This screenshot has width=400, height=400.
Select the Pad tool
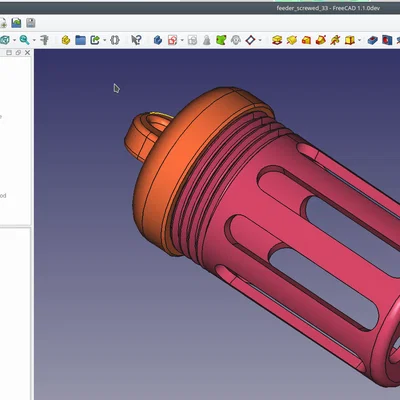pos(277,40)
